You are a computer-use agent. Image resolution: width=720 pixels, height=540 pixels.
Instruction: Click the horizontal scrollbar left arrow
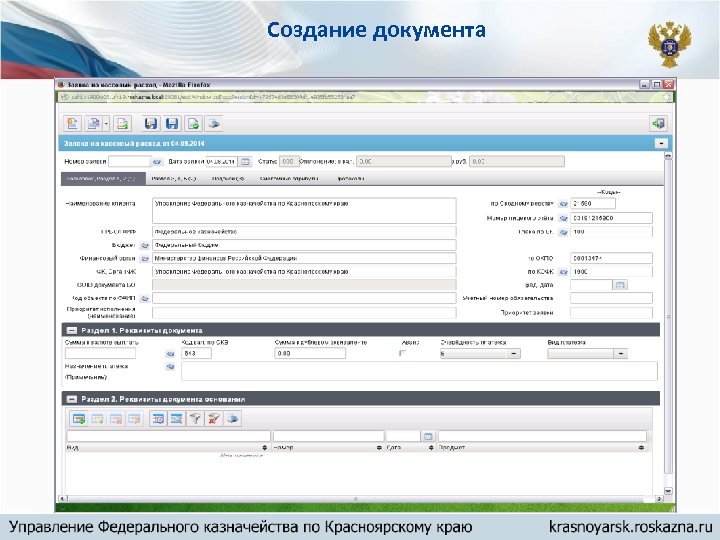pos(63,499)
